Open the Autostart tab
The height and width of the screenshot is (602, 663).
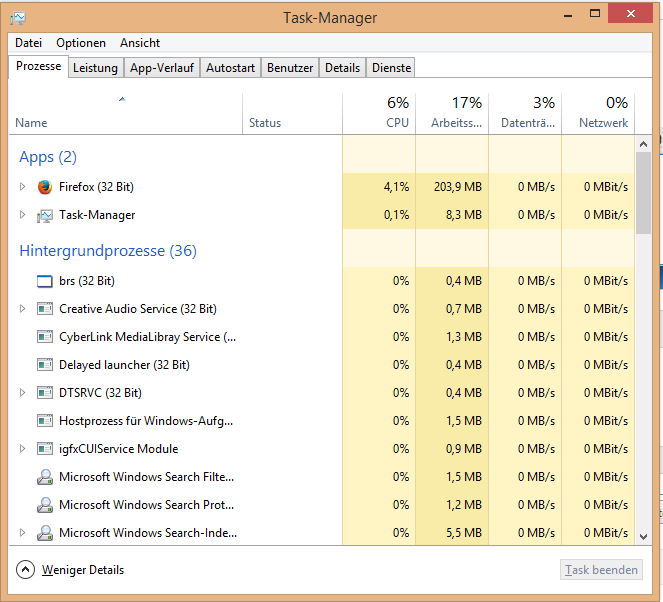(x=230, y=68)
